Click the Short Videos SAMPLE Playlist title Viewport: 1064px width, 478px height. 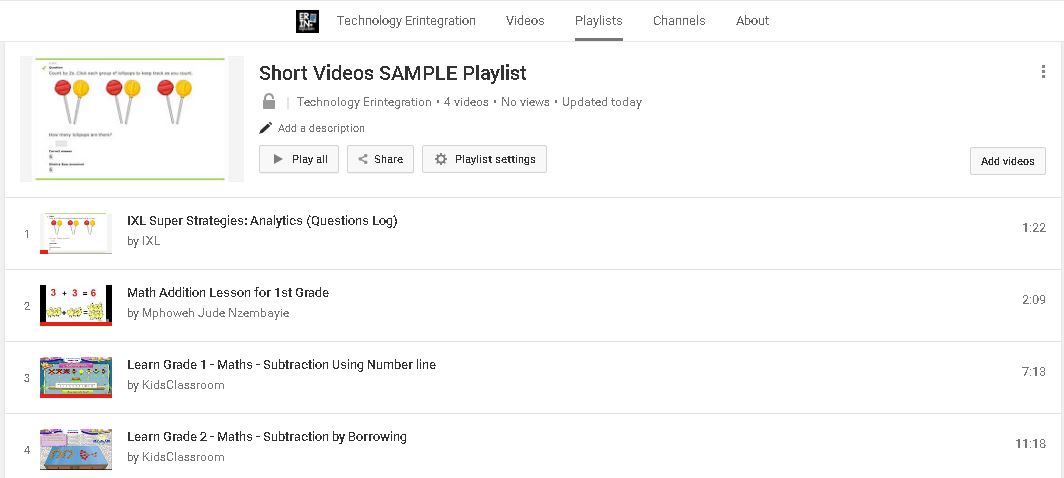[x=393, y=73]
